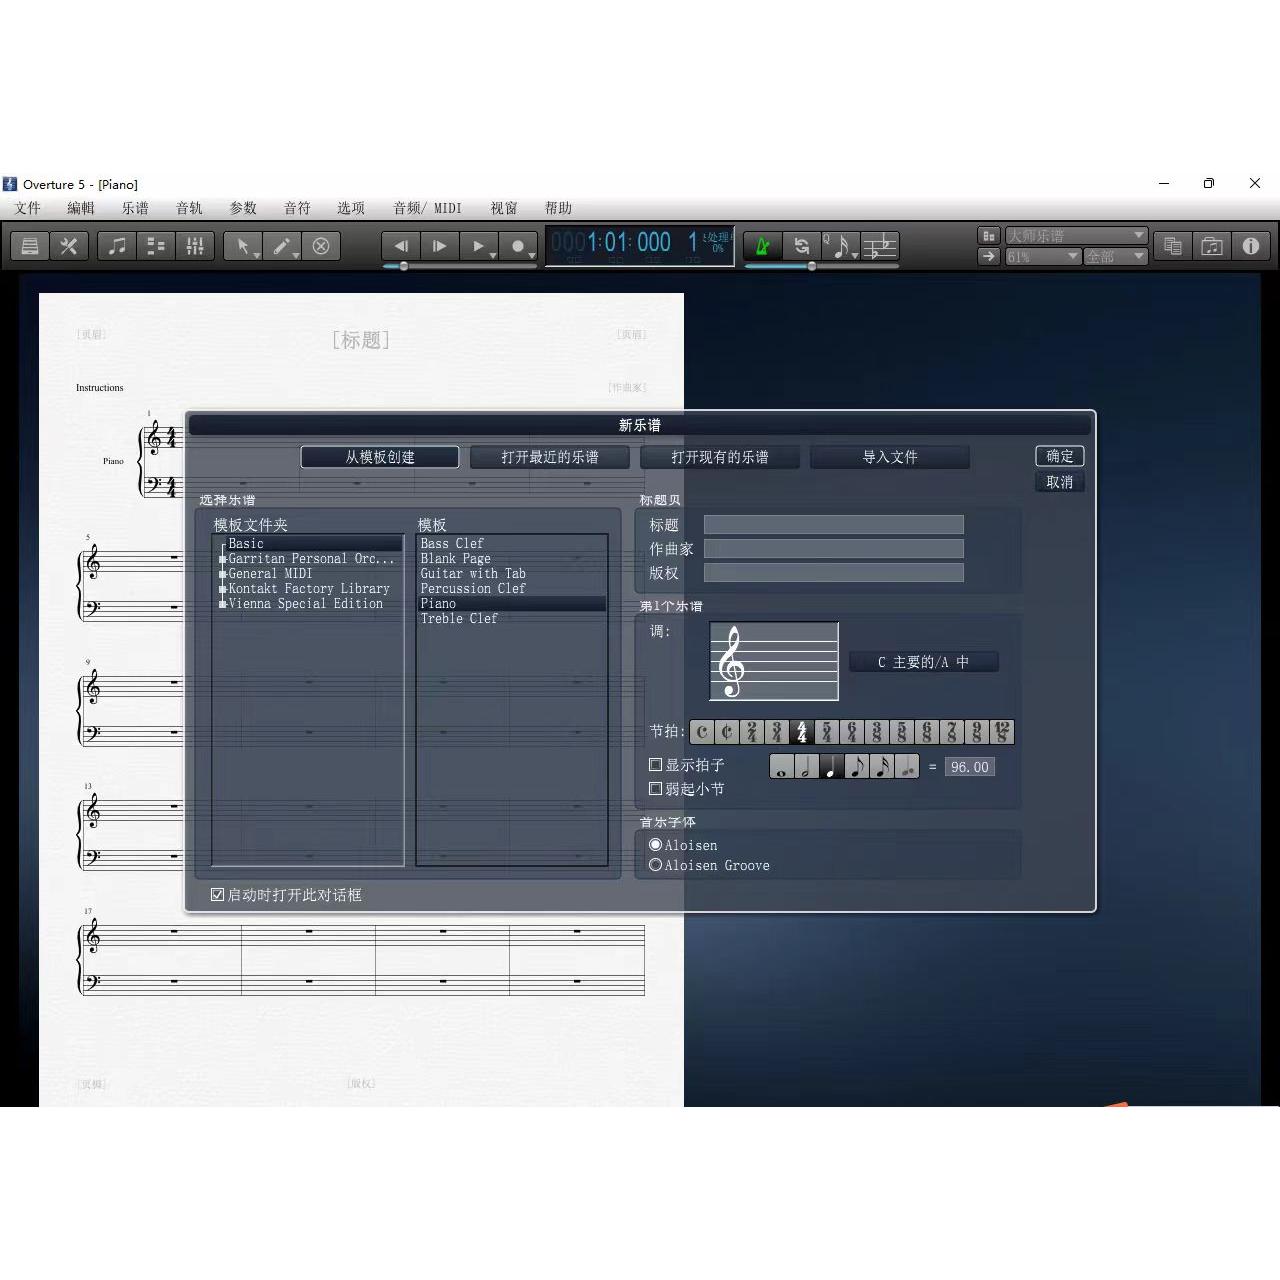Click the stacked pages toolbar icon
Viewport: 1280px width, 1280px height.
[1173, 246]
